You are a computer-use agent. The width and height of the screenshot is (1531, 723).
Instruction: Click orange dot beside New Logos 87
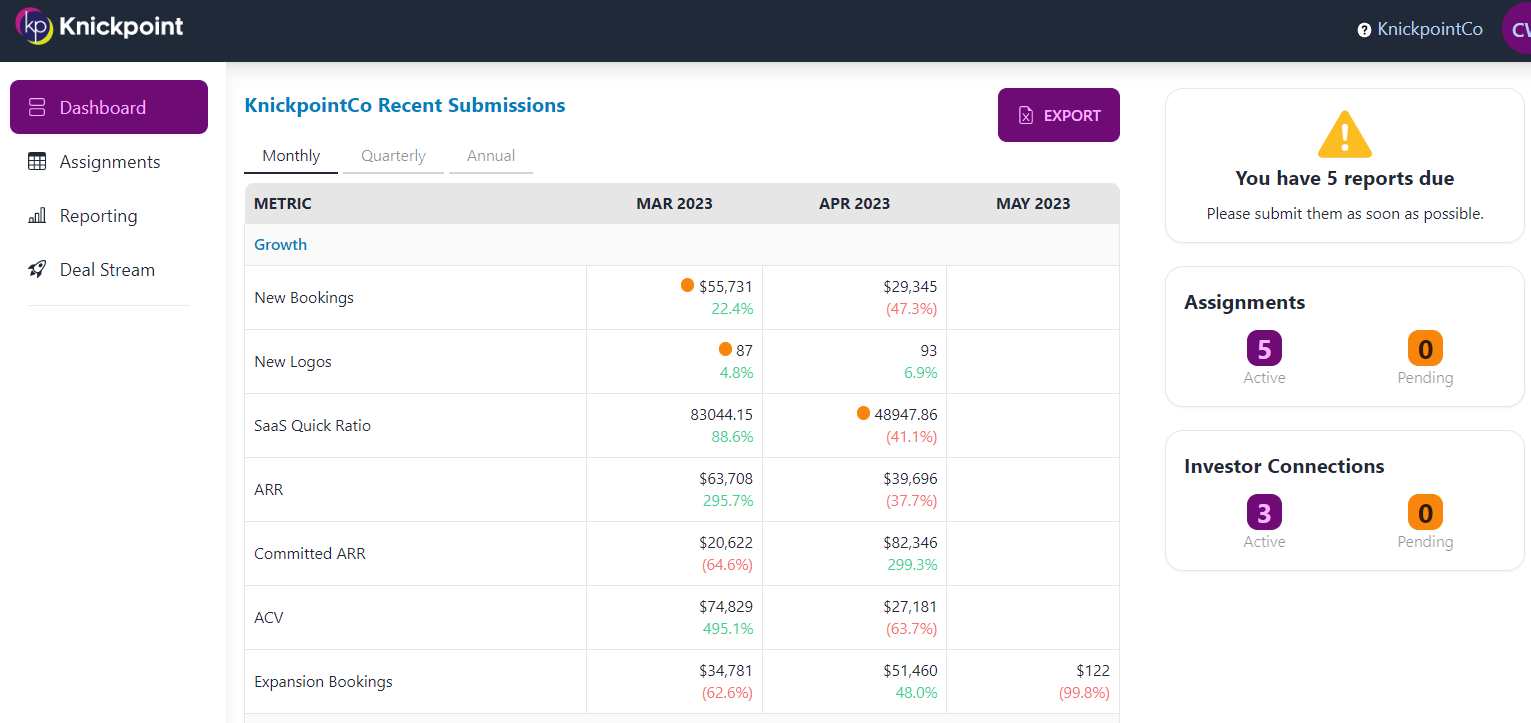725,349
